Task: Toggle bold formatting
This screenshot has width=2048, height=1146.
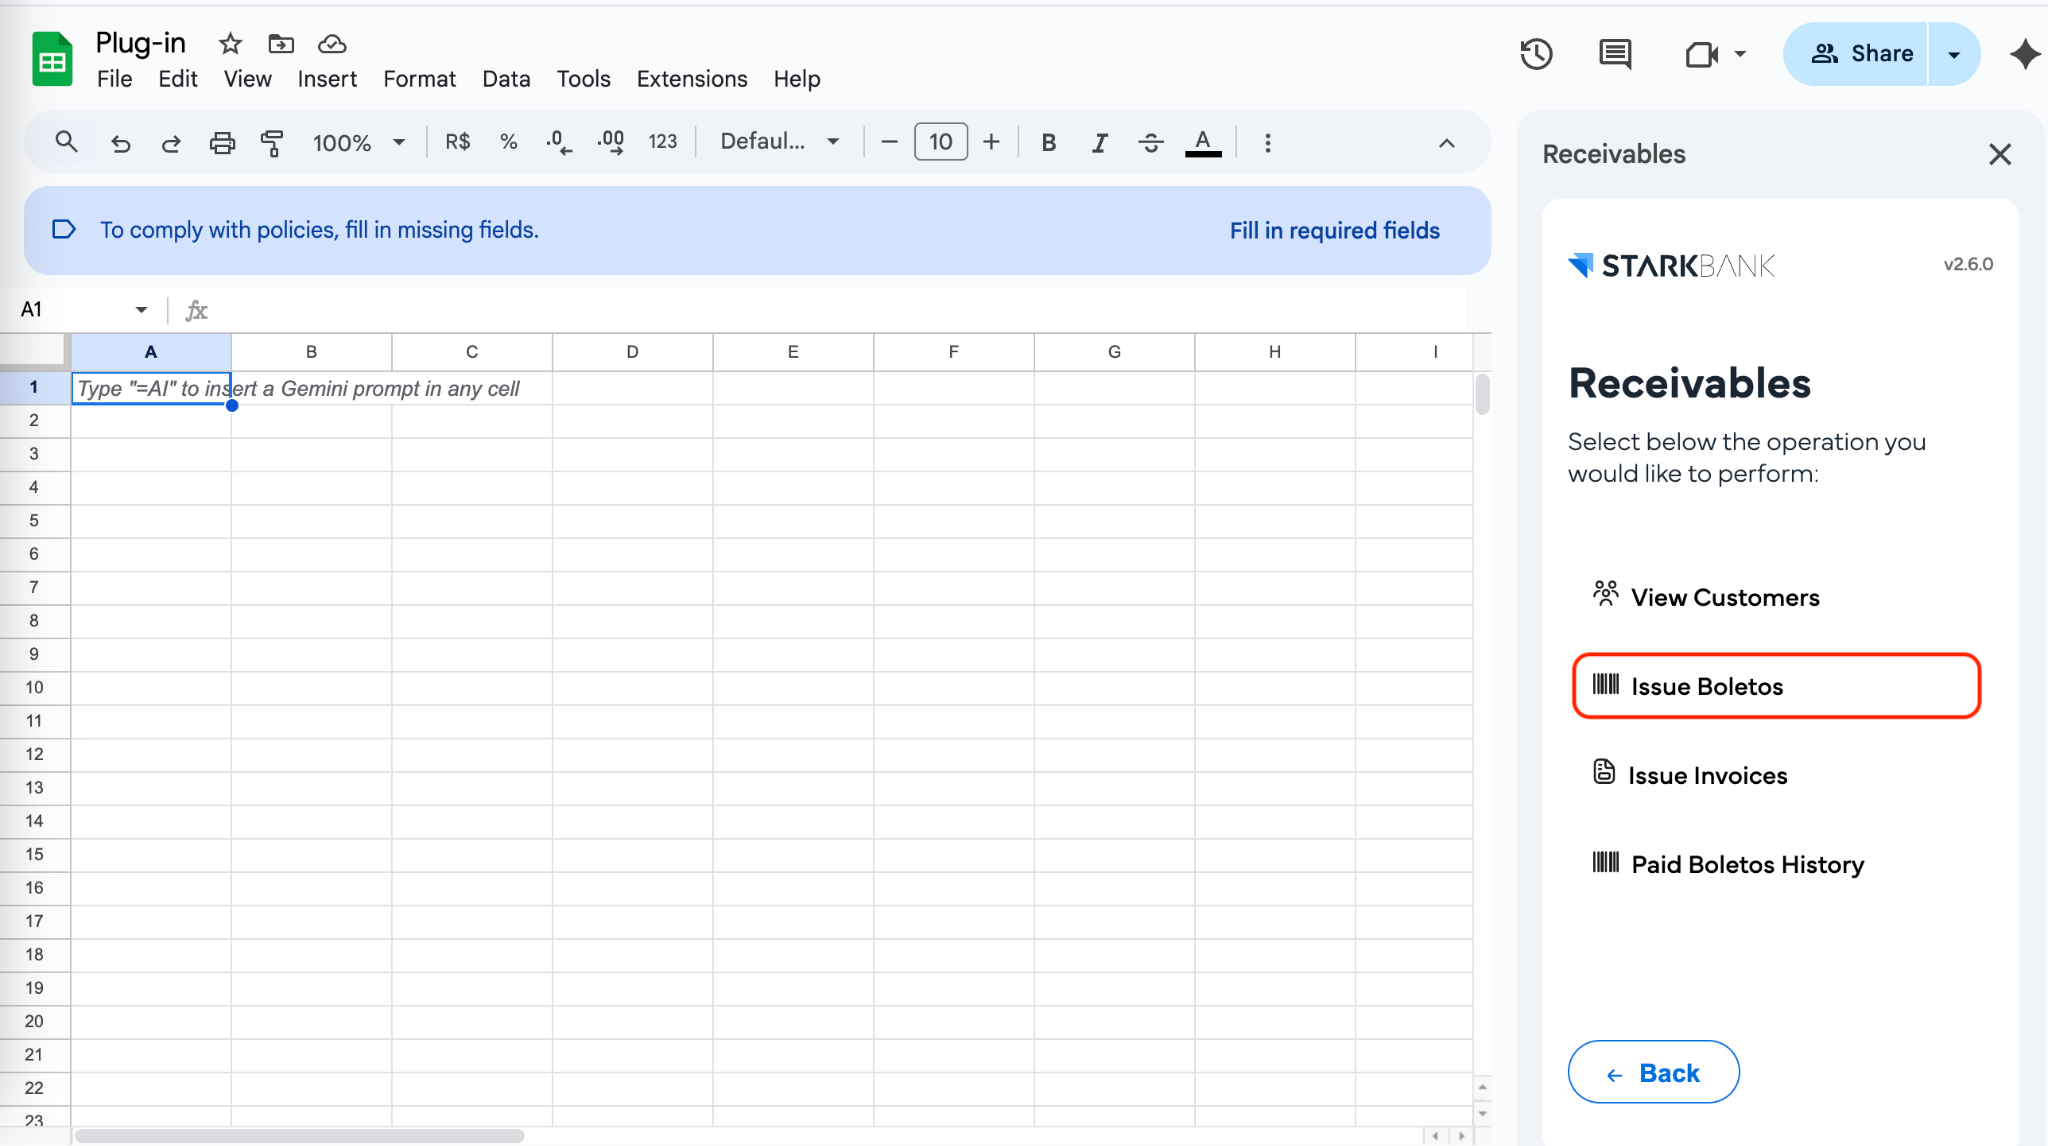Action: (x=1048, y=143)
